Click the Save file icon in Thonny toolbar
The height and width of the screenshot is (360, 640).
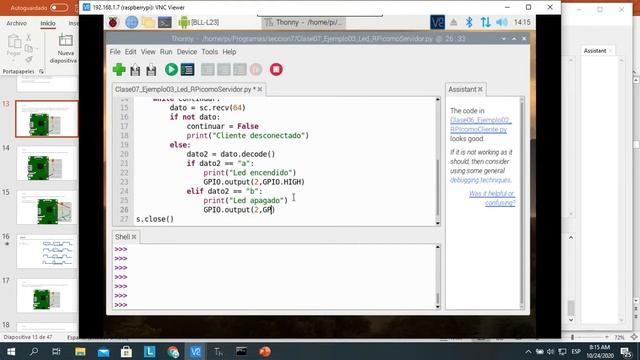pyautogui.click(x=151, y=70)
